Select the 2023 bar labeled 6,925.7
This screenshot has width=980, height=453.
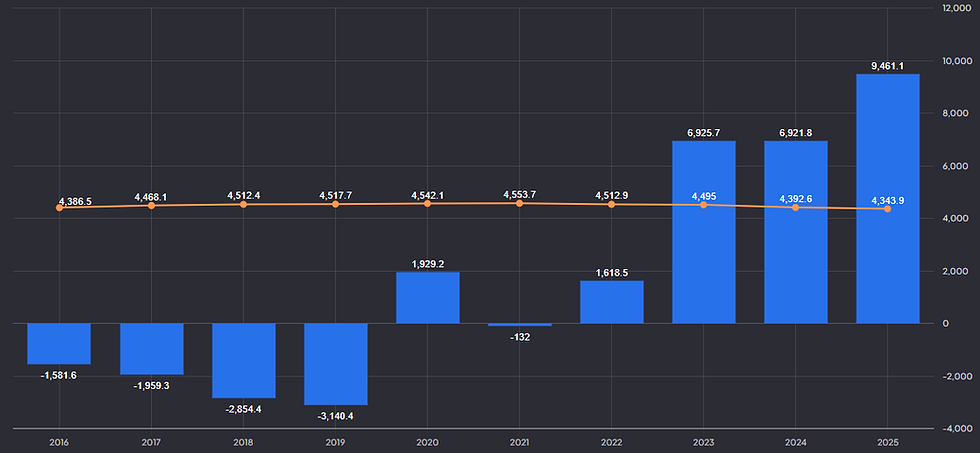coord(704,232)
